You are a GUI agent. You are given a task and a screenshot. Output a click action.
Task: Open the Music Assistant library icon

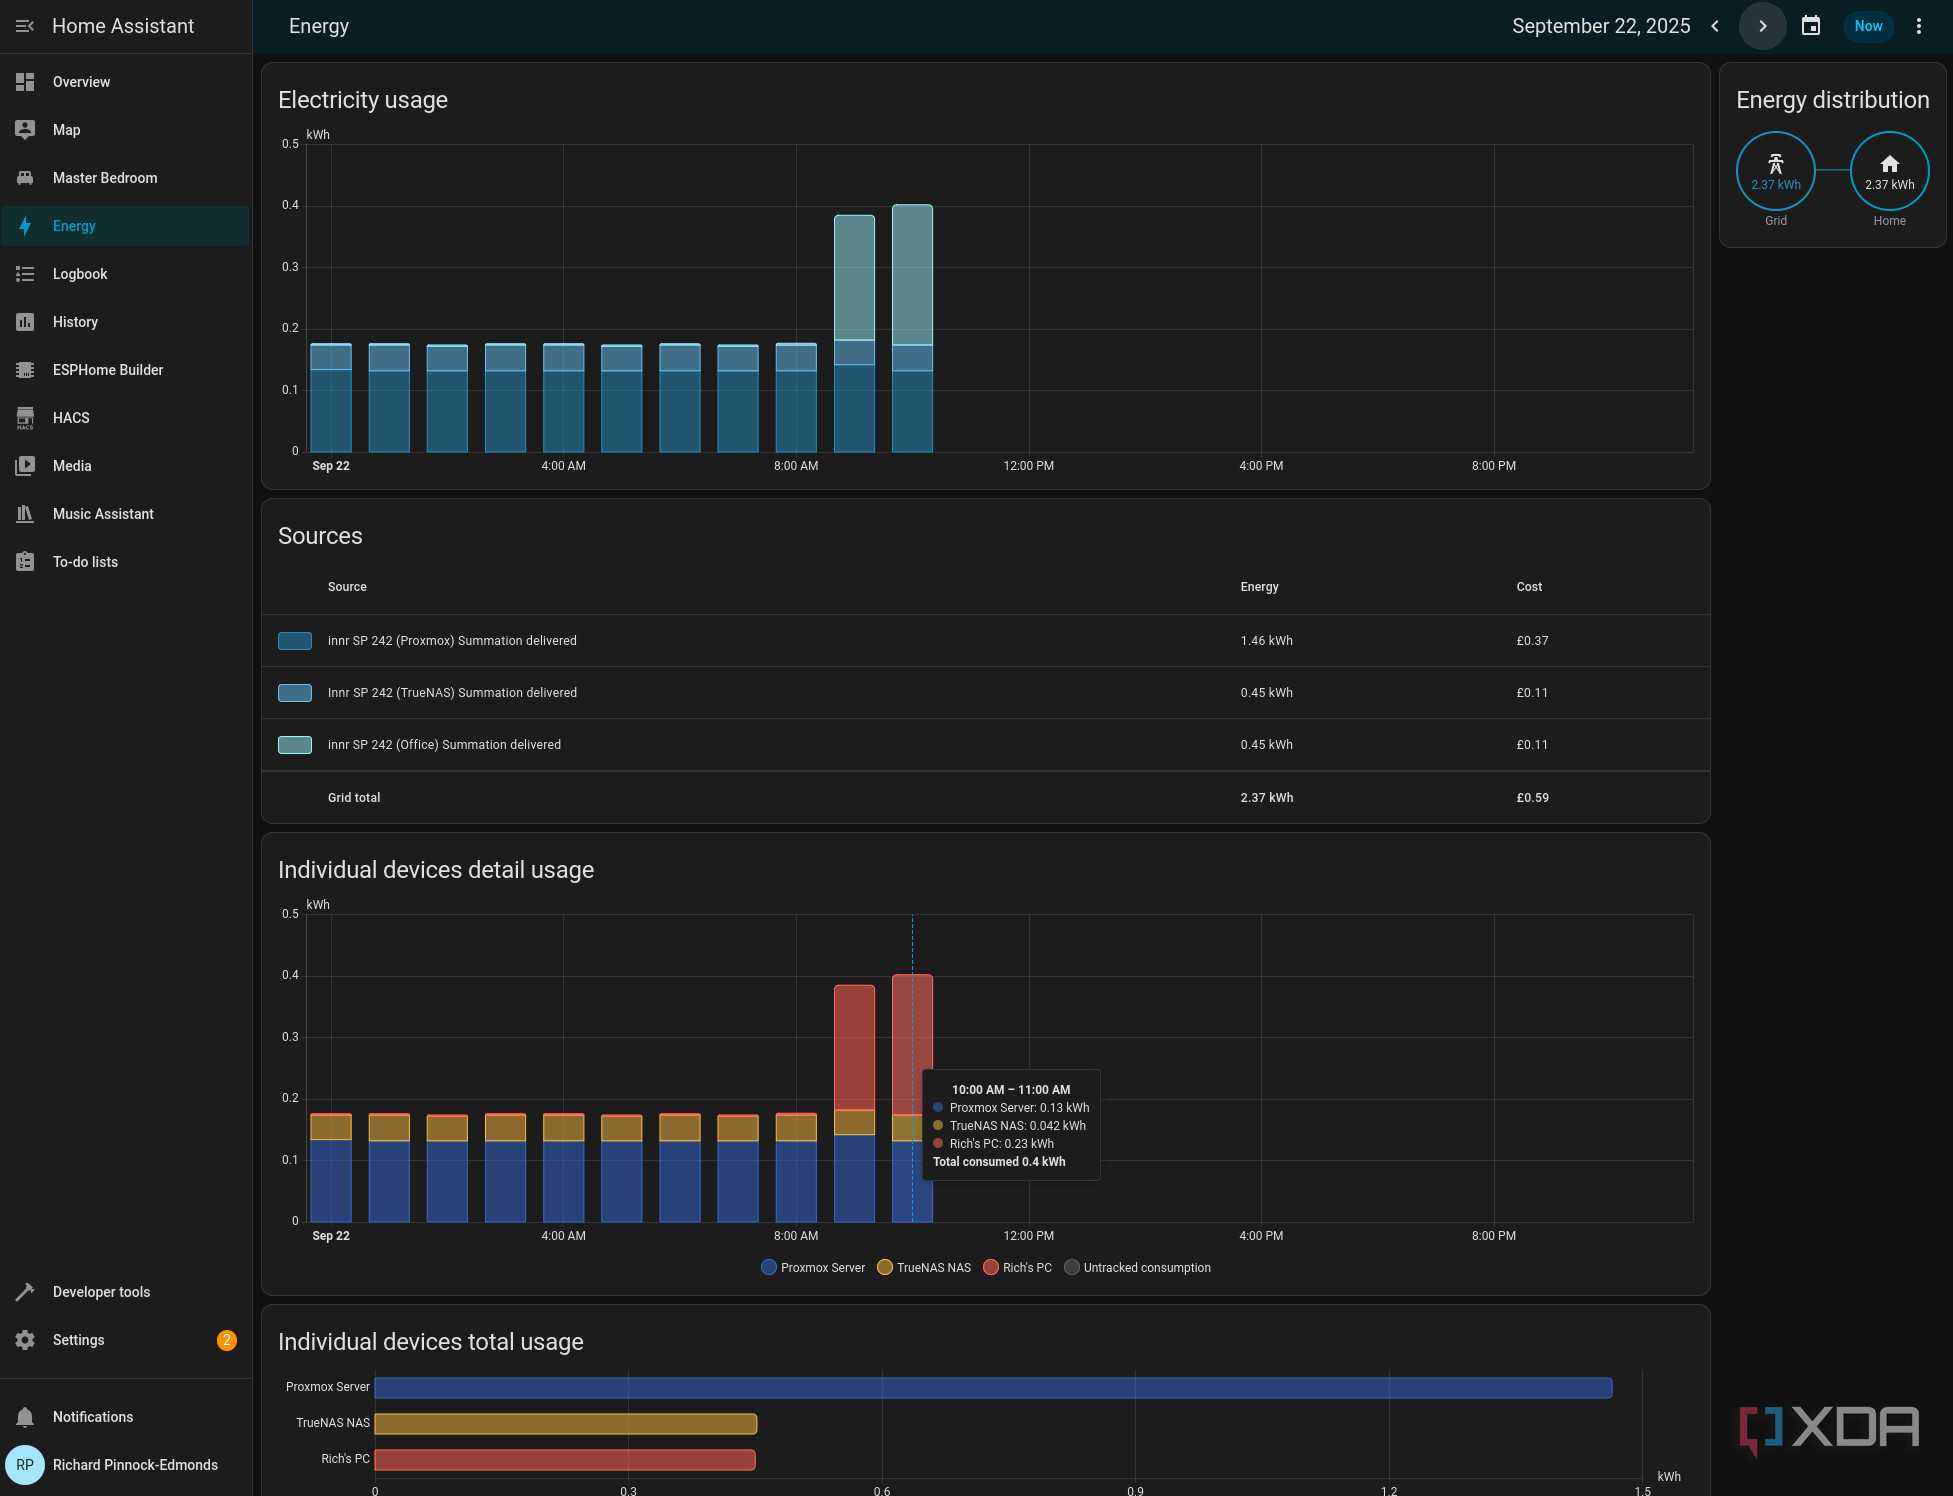25,514
